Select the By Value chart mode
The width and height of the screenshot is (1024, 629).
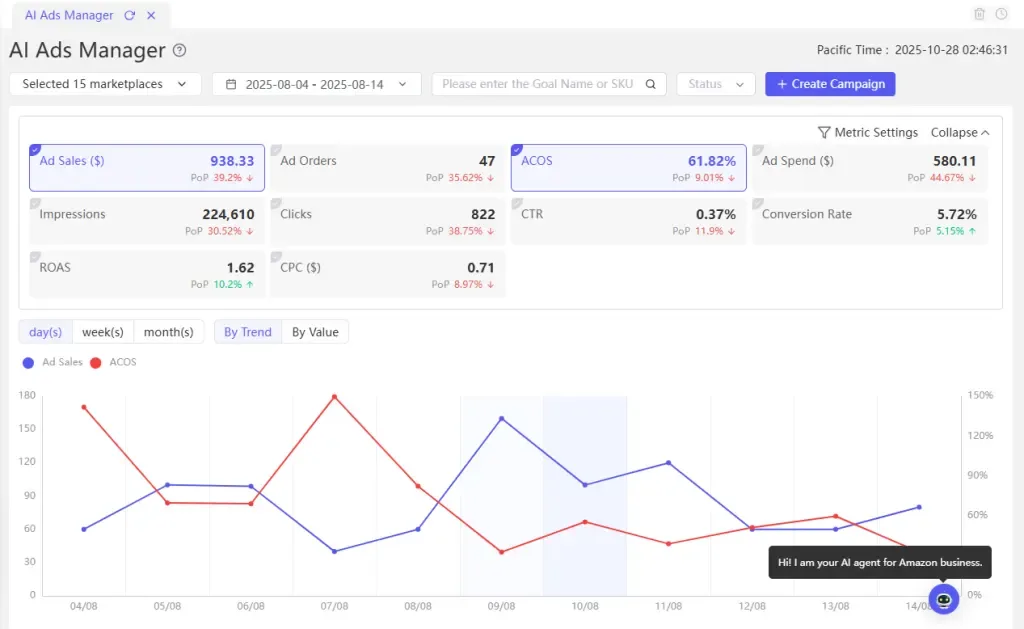[315, 332]
